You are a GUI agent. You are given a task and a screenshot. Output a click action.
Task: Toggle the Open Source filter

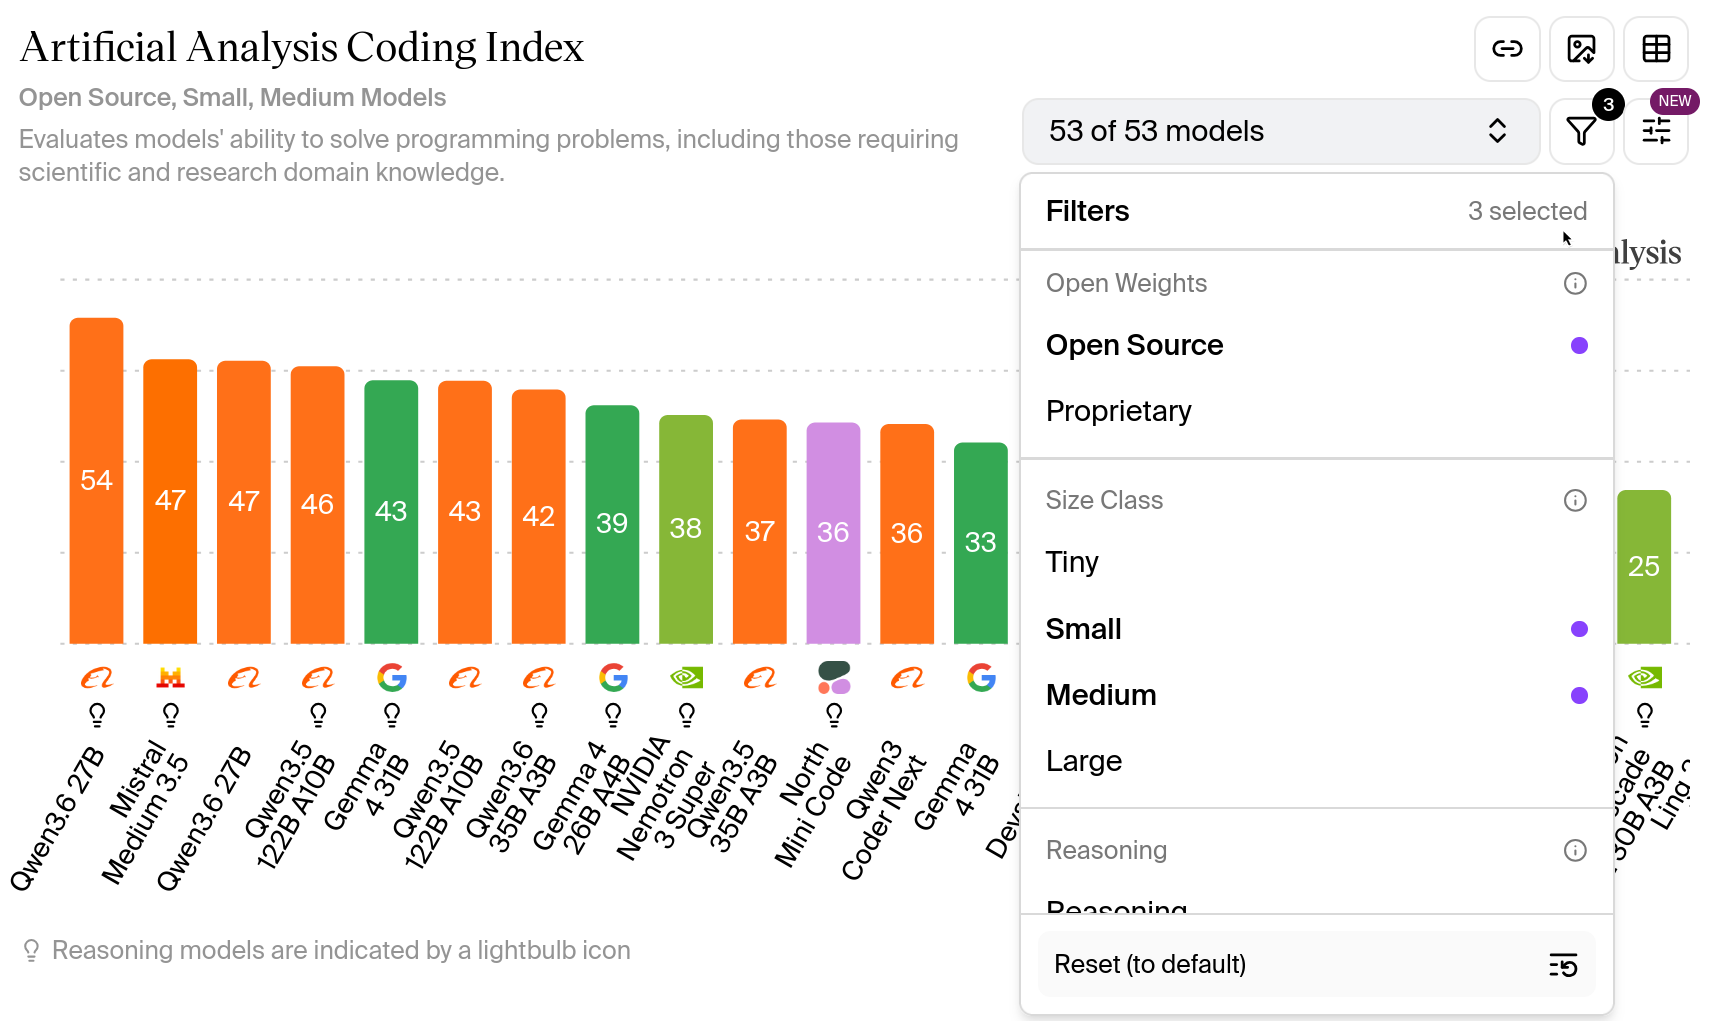[1317, 345]
